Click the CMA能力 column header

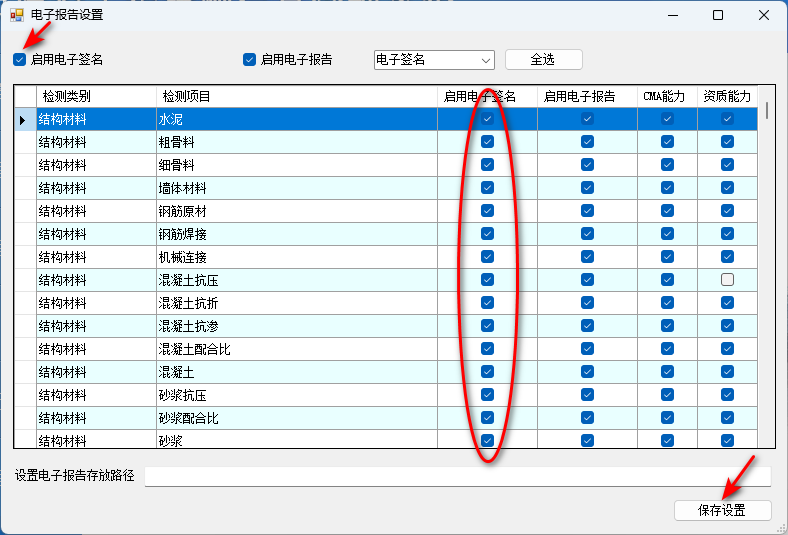(667, 96)
